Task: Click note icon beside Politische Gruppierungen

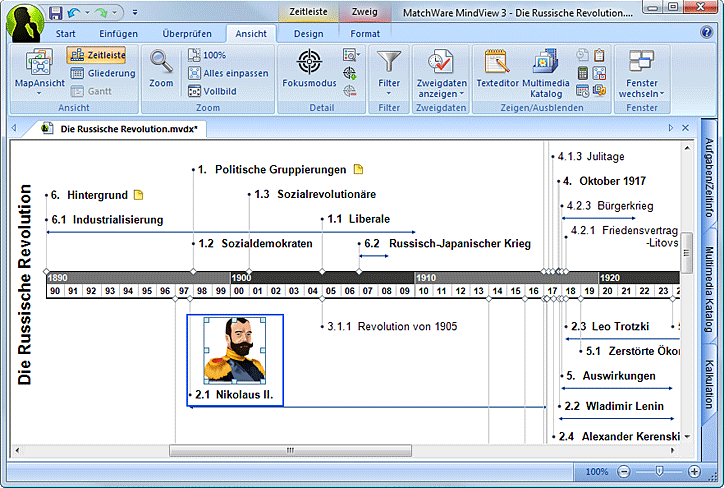Action: [358, 169]
